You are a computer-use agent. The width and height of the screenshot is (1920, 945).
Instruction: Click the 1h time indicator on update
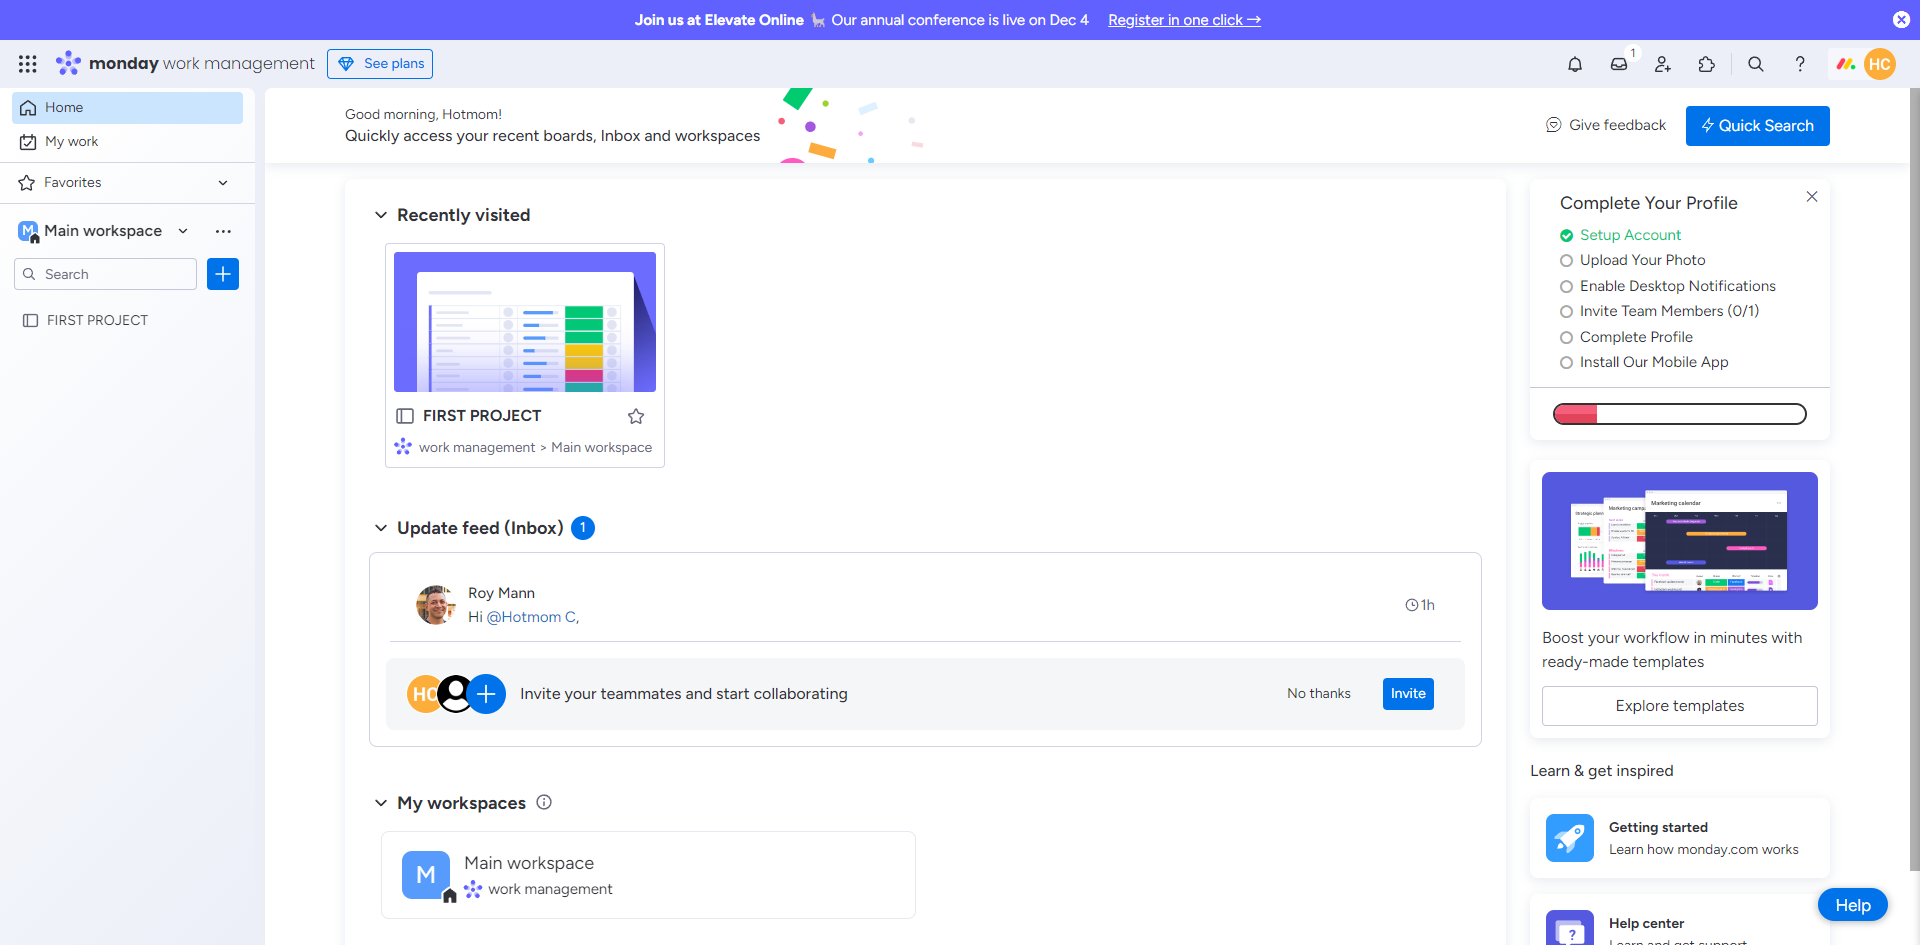coord(1420,605)
